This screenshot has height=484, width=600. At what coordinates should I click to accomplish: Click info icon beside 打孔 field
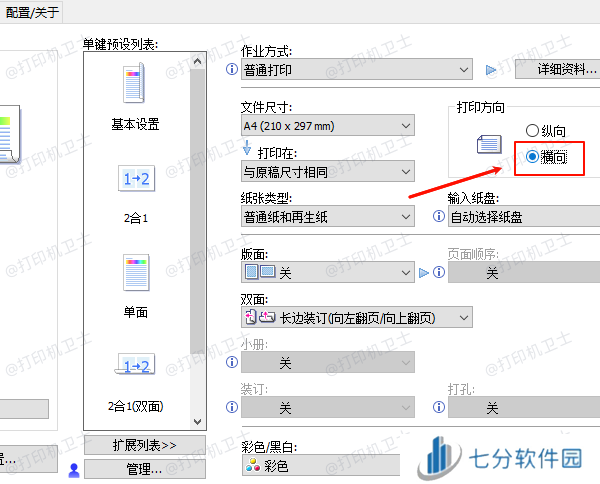(x=439, y=407)
